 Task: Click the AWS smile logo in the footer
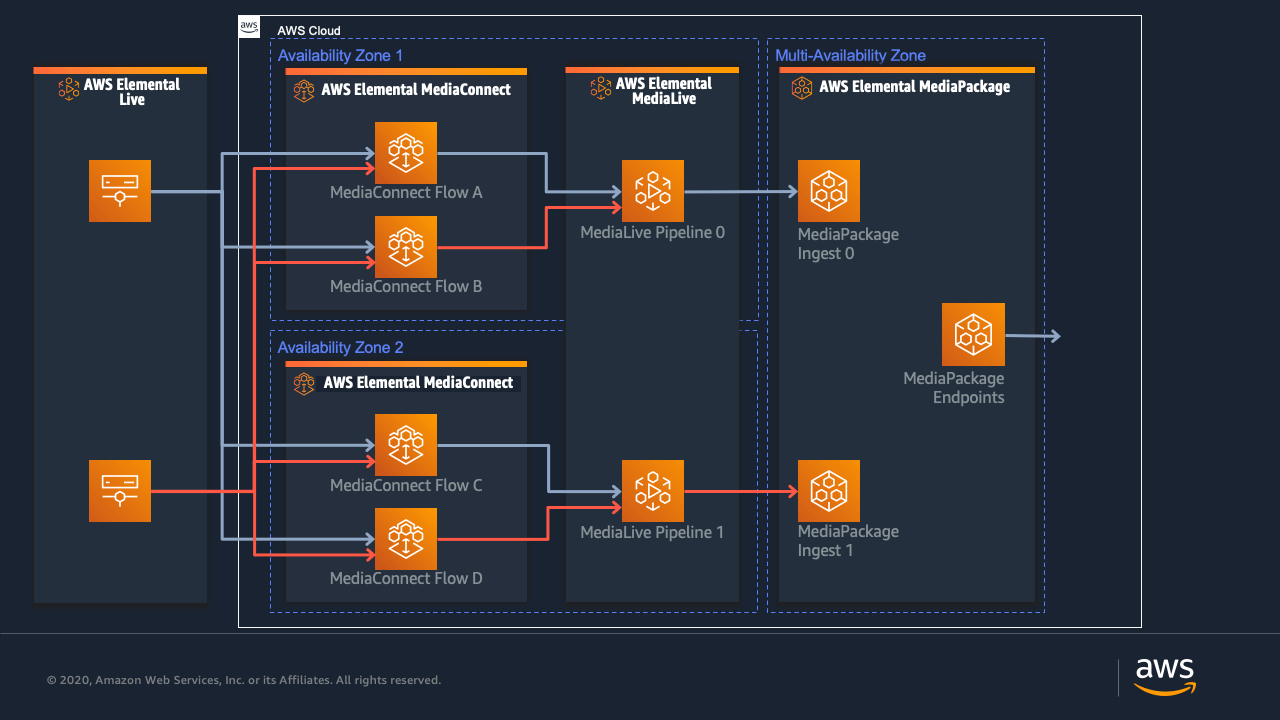pyautogui.click(x=1165, y=677)
